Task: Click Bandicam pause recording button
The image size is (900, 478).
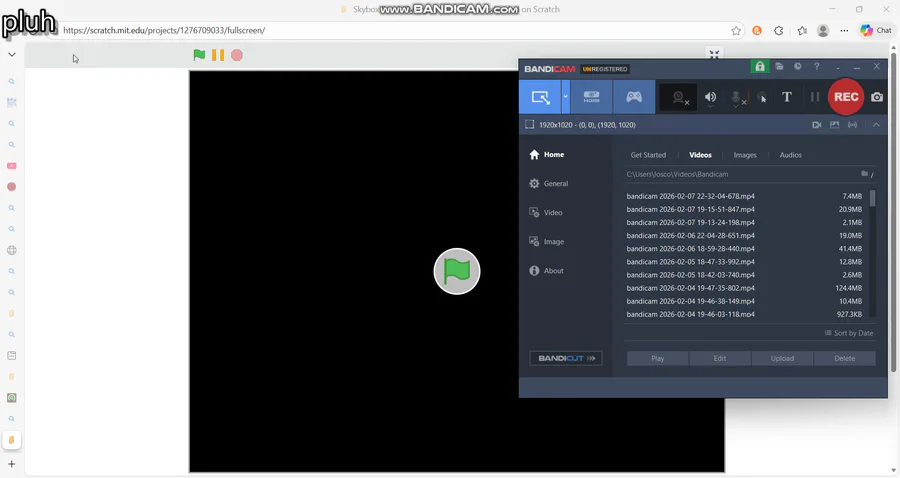Action: coord(814,97)
